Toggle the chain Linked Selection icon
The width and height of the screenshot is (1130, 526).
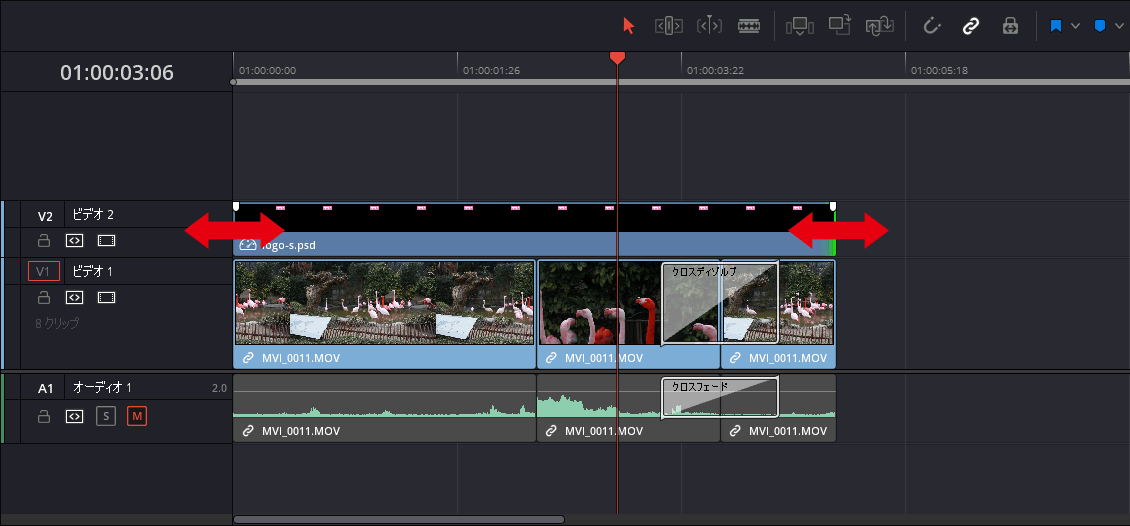click(970, 26)
